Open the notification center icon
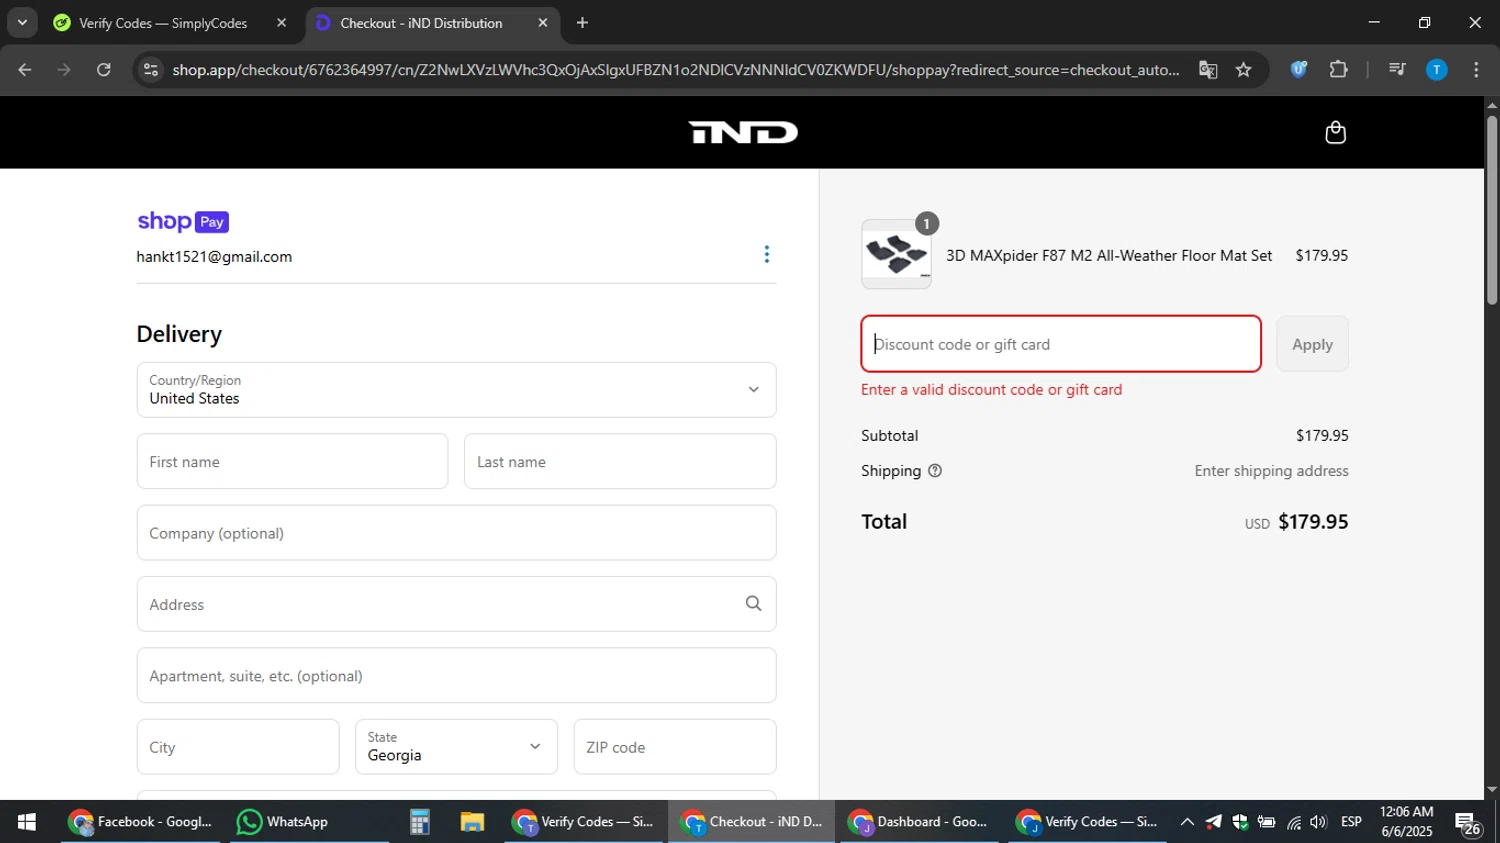Screen dimensions: 1500x843 (x=1468, y=823)
